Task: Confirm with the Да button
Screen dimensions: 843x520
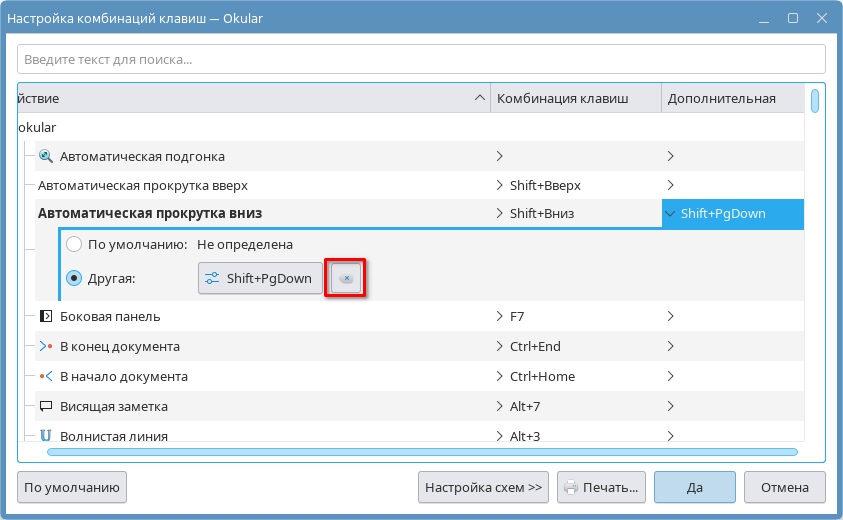Action: coord(694,488)
